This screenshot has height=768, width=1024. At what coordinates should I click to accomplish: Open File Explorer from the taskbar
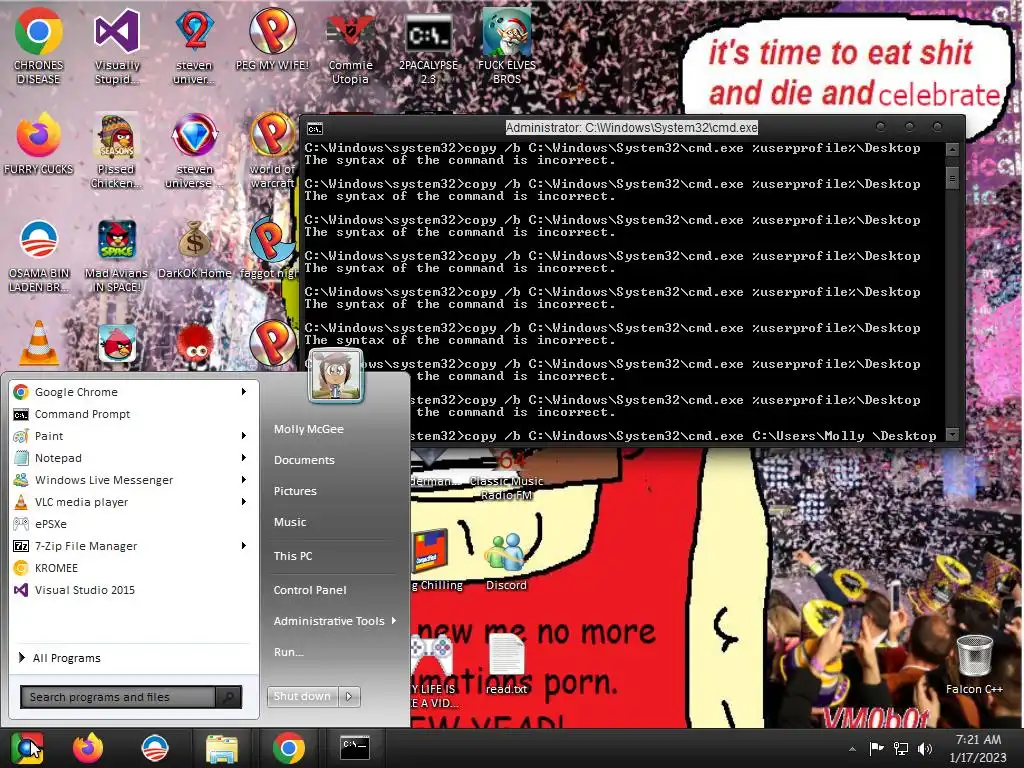pos(222,748)
